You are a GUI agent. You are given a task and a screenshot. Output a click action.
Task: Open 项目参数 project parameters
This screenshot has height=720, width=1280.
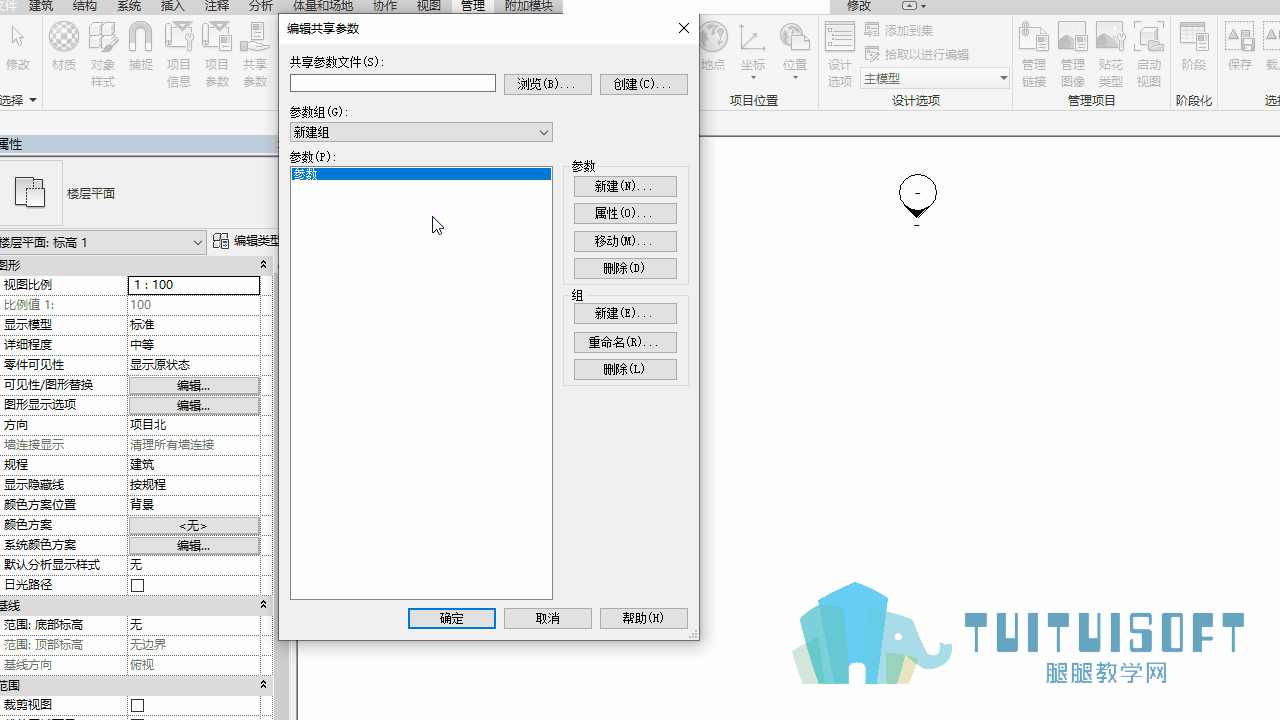click(x=217, y=54)
